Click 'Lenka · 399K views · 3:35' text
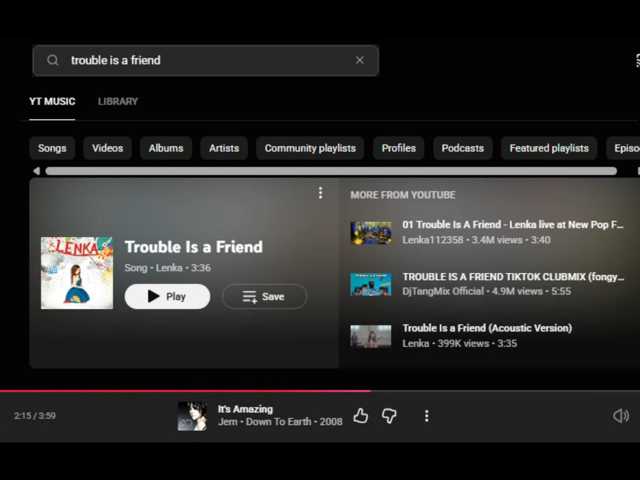This screenshot has width=640, height=480. (x=460, y=344)
